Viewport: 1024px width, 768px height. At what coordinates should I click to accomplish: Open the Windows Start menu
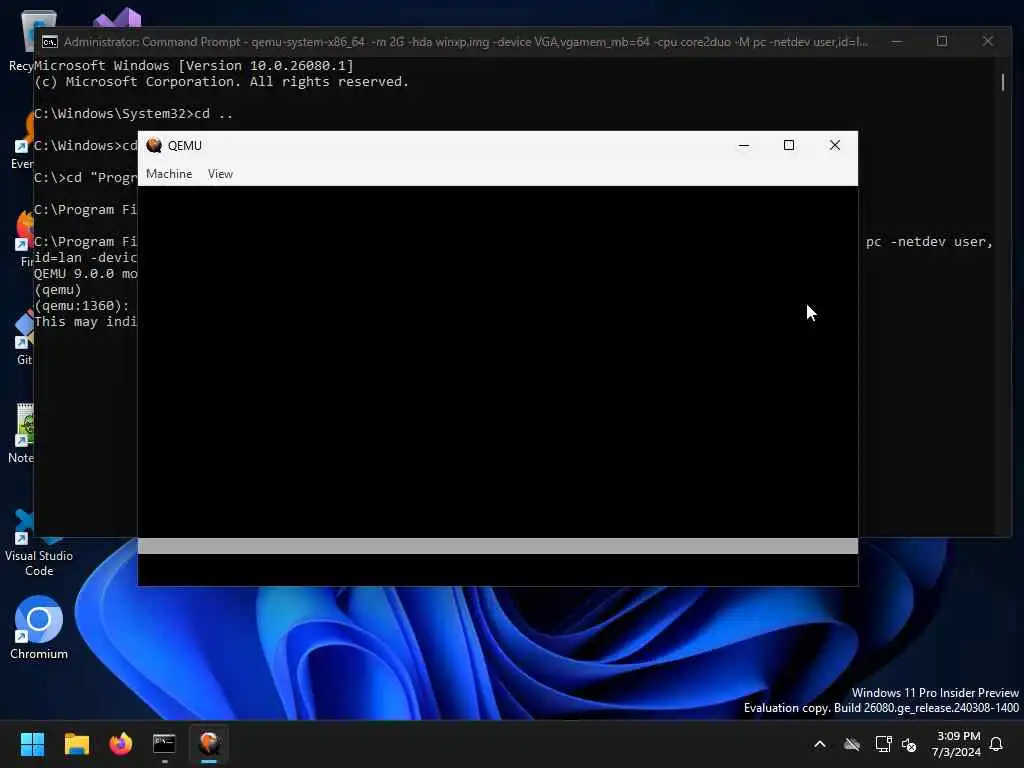32,744
